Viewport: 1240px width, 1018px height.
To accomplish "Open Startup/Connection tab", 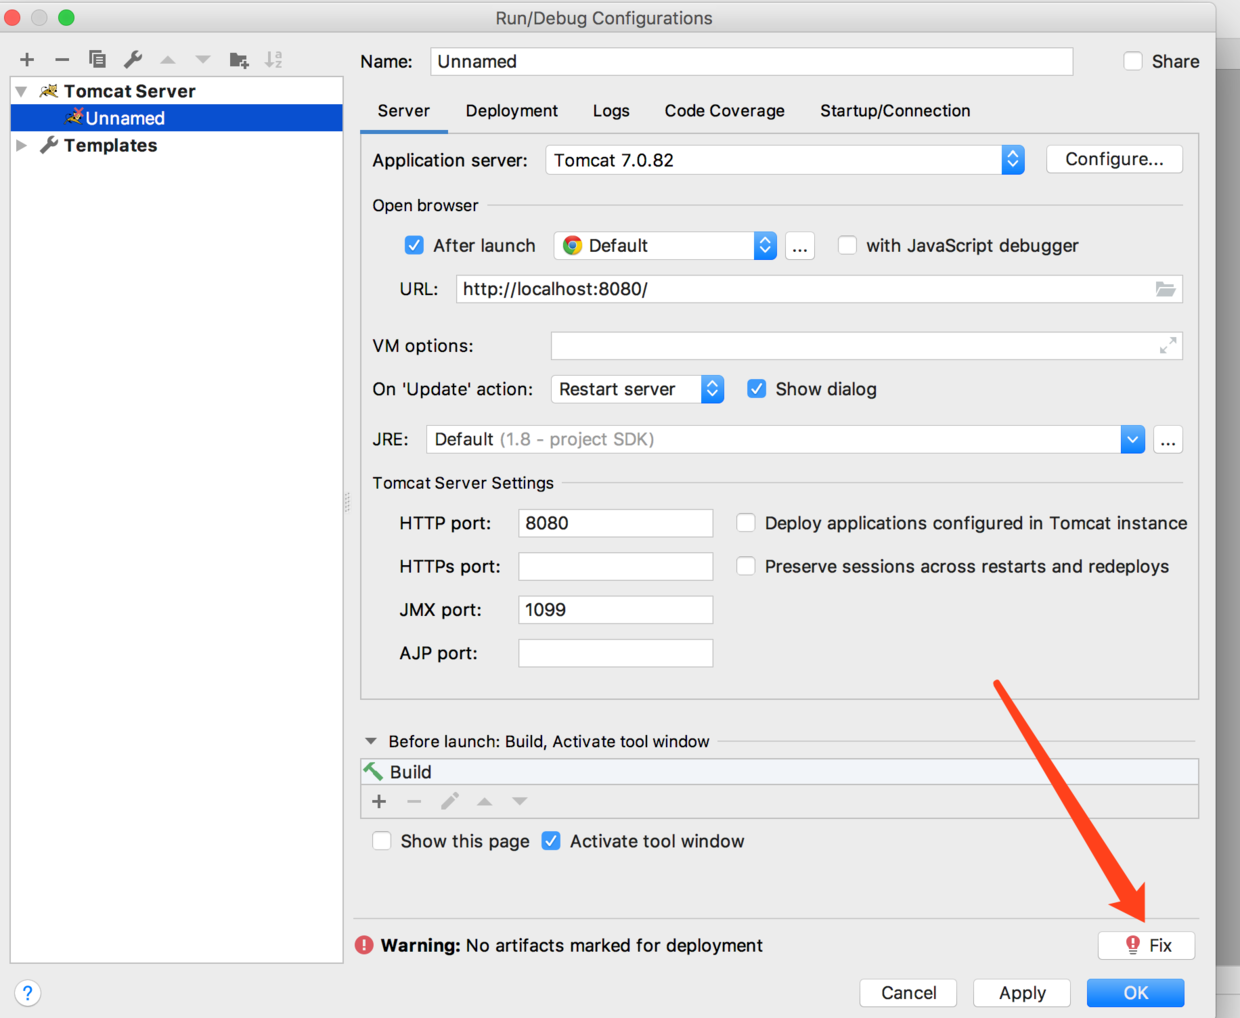I will [x=895, y=111].
